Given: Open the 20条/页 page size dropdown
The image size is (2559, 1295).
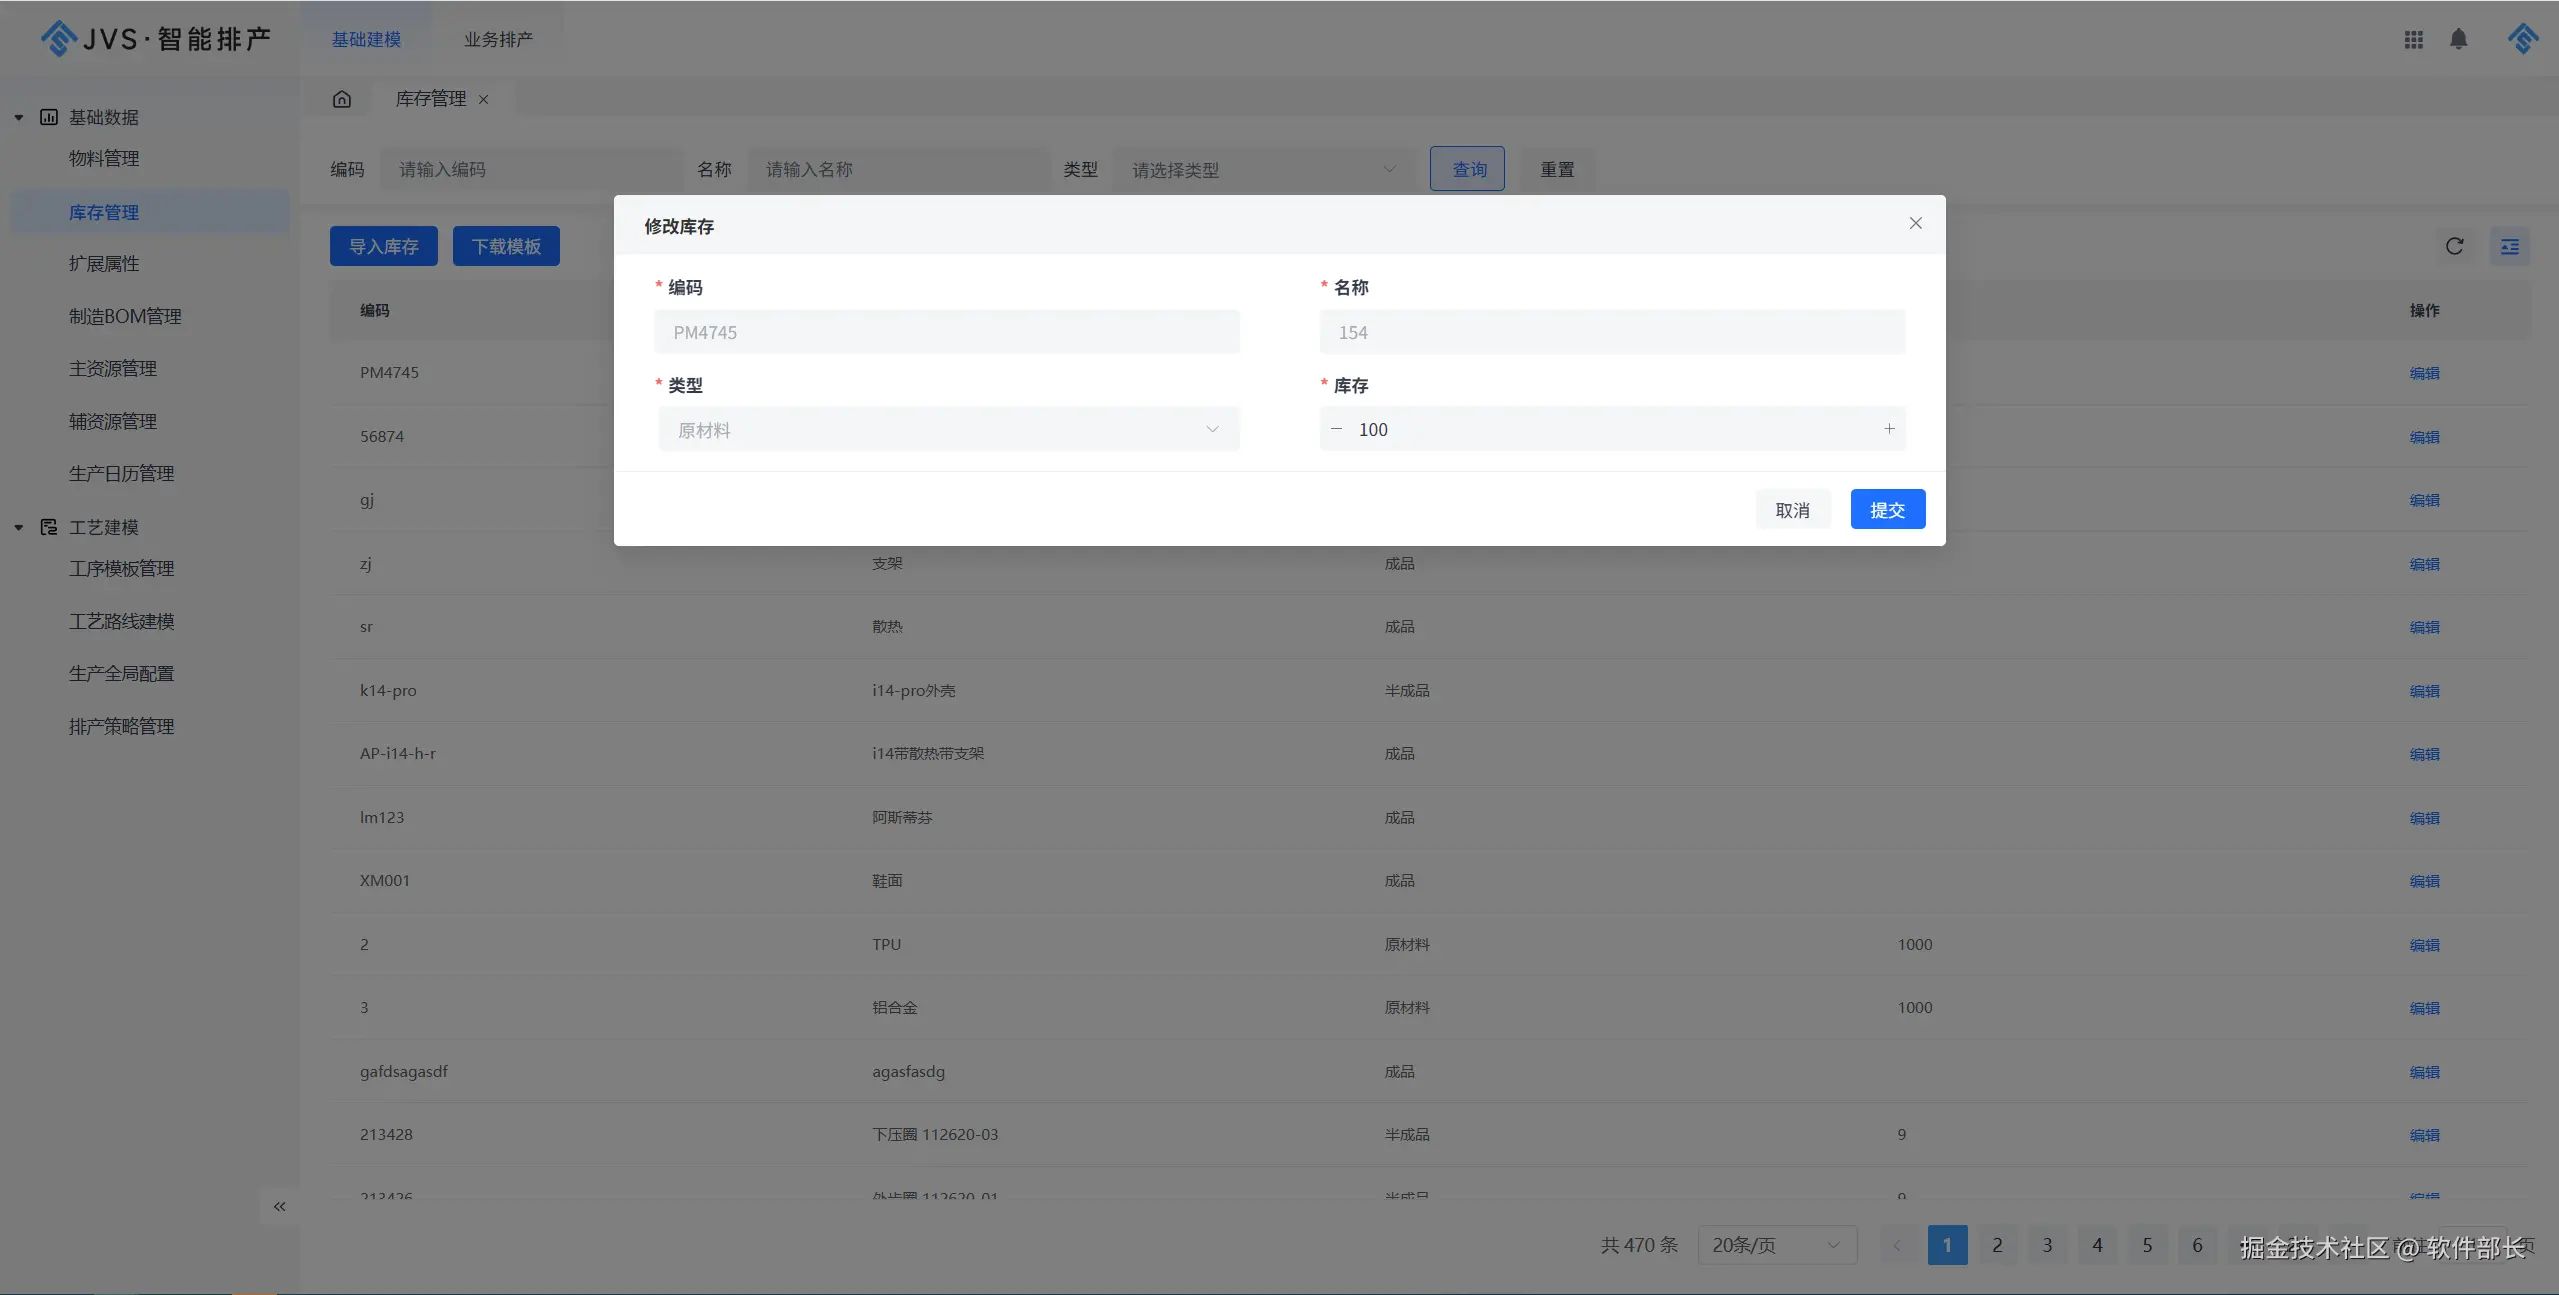Looking at the screenshot, I should coord(1776,1245).
